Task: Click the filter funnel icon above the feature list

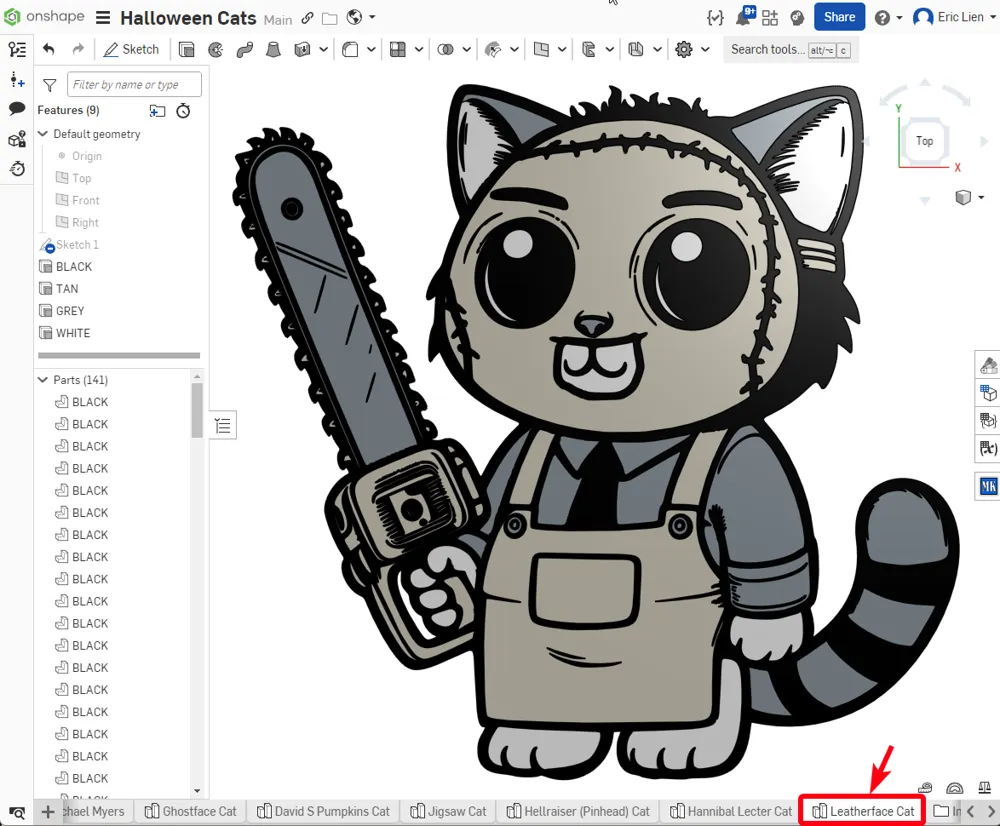Action: click(x=48, y=85)
